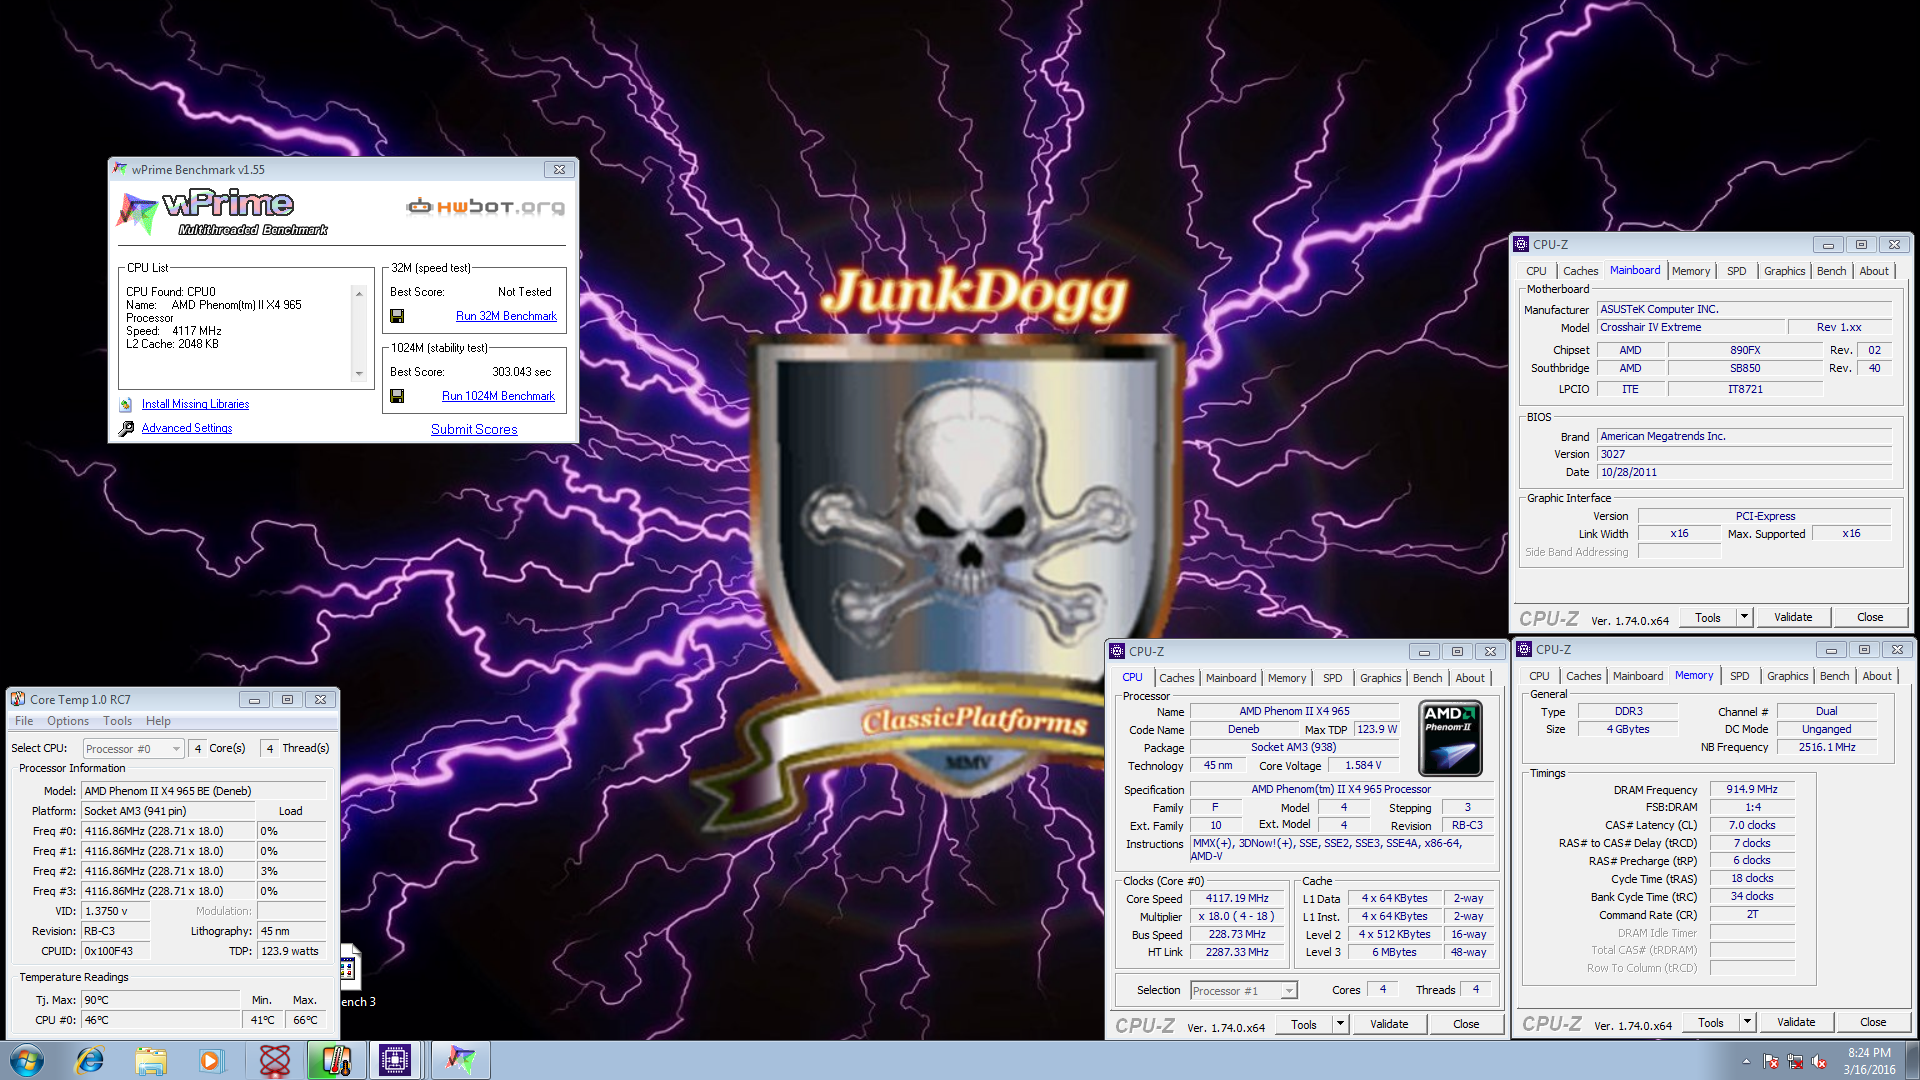
Task: Click the wPrime title bar icon
Action: 120,169
